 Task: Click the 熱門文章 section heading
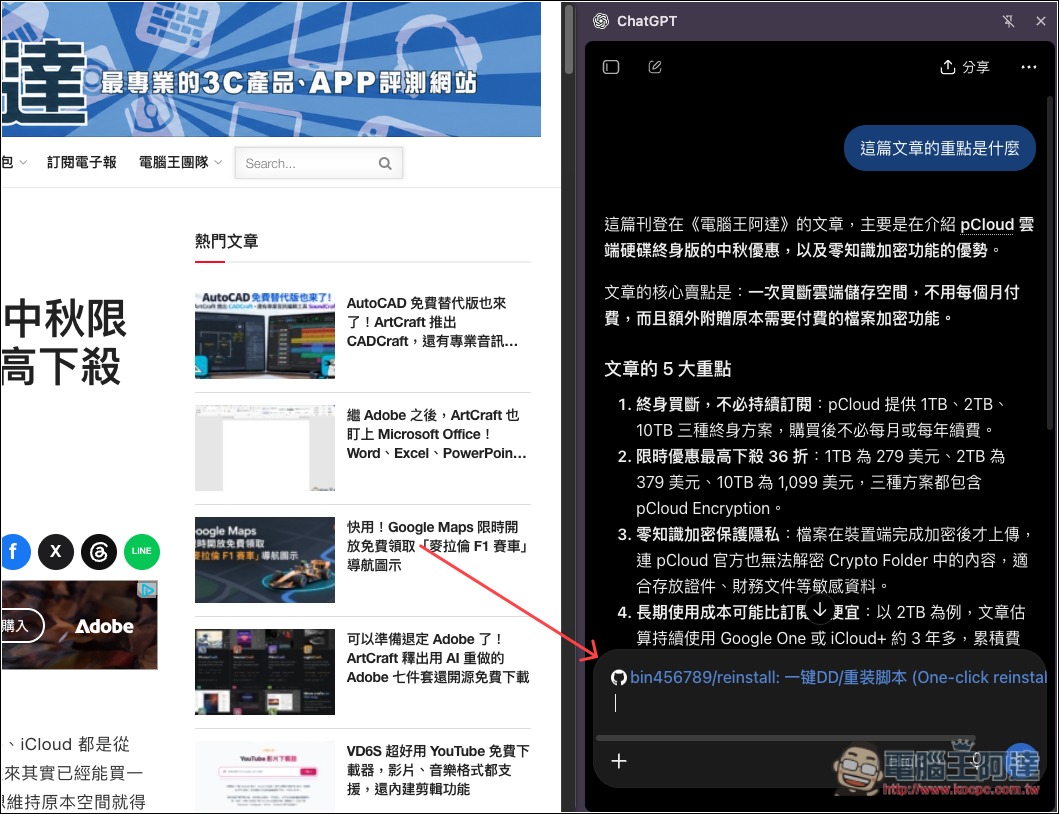[226, 241]
